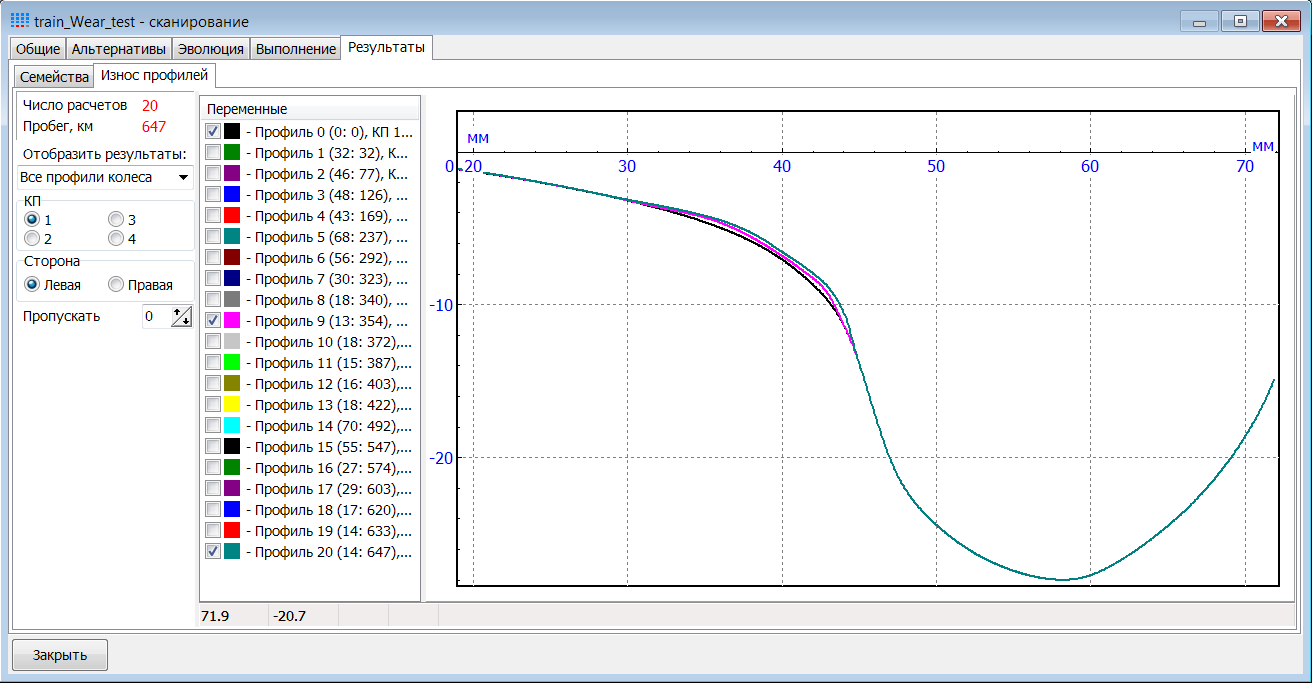Click the red swatch of Профиль 4
Screen dimensions: 1312x683
click(232, 215)
